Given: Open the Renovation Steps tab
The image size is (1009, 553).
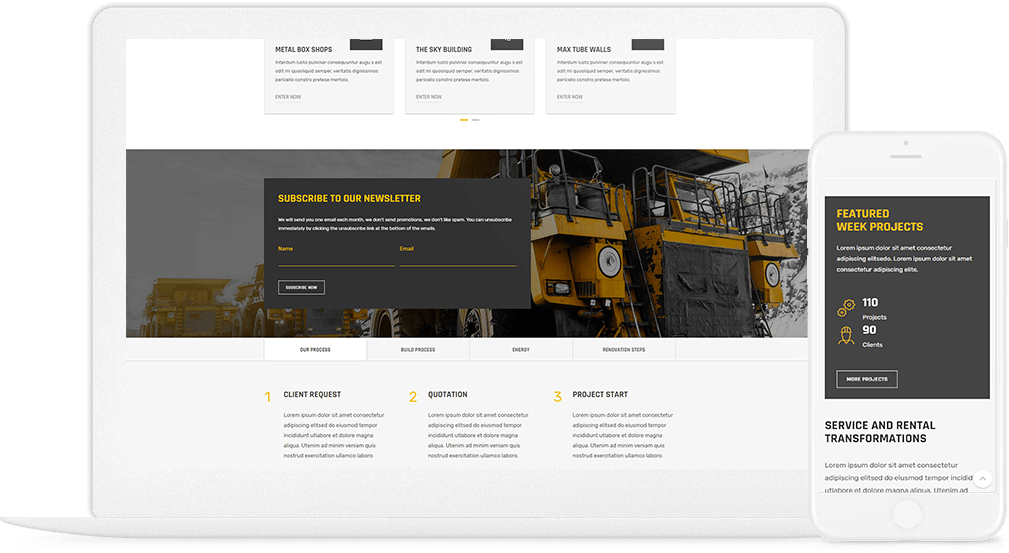Looking at the screenshot, I should (624, 350).
